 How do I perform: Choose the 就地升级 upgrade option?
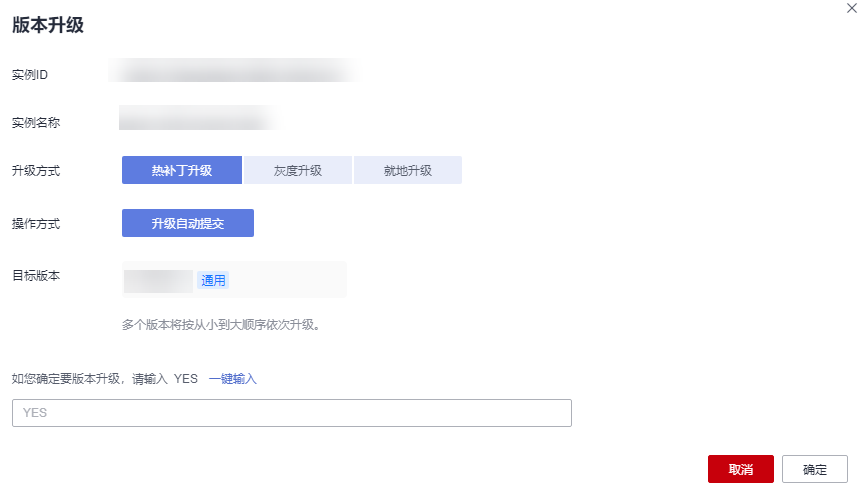[408, 170]
